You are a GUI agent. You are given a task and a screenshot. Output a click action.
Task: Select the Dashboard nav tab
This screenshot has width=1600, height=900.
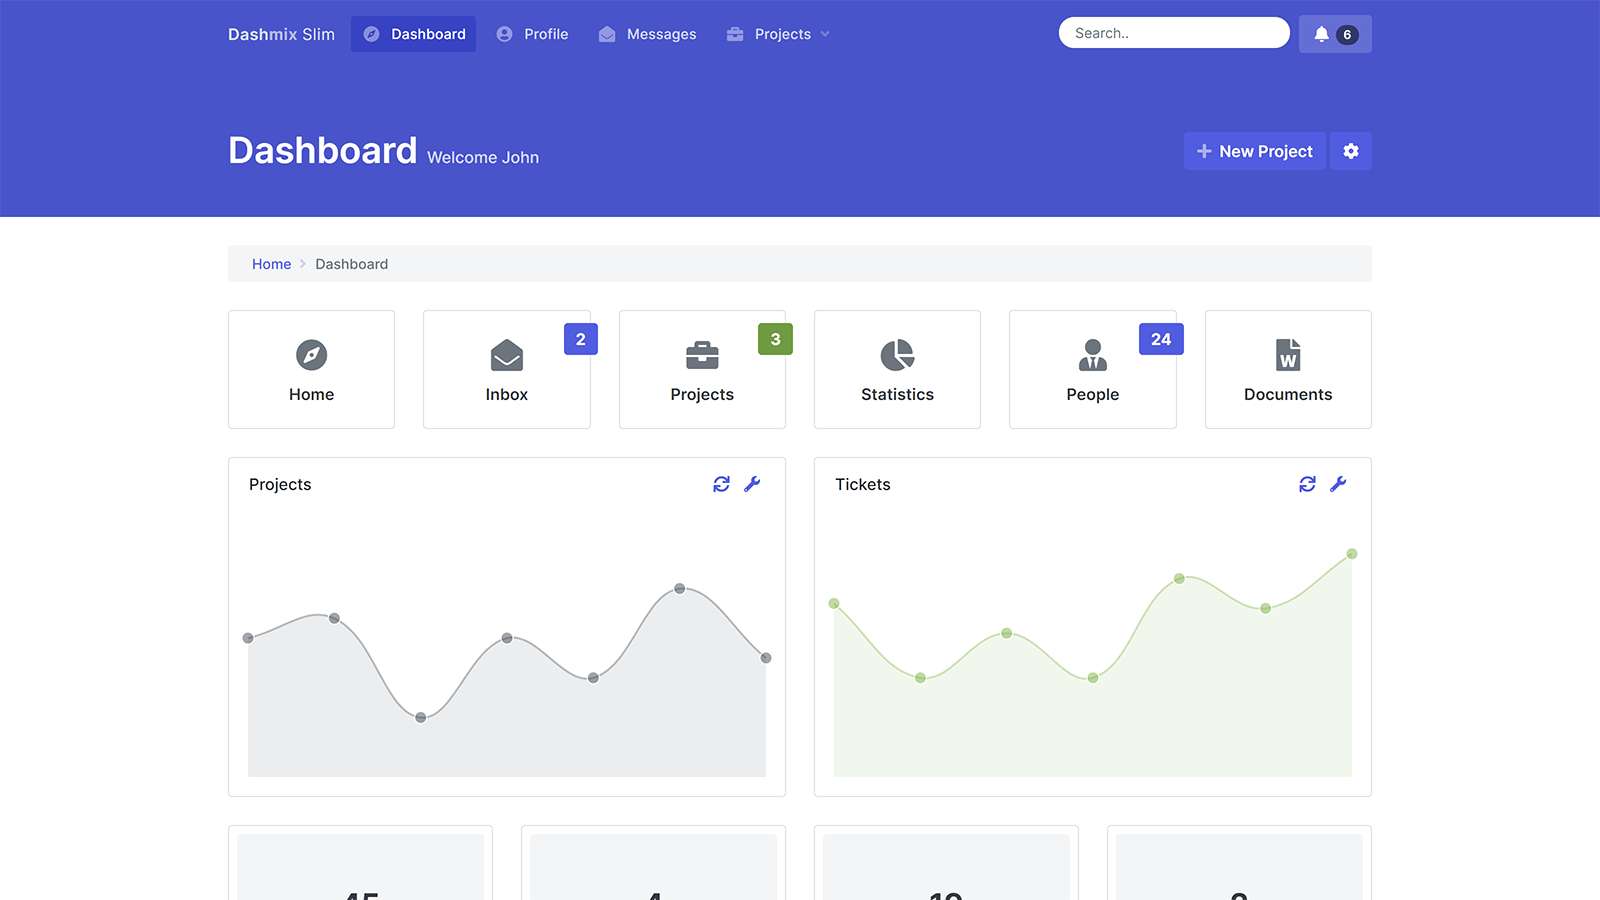[x=414, y=34]
